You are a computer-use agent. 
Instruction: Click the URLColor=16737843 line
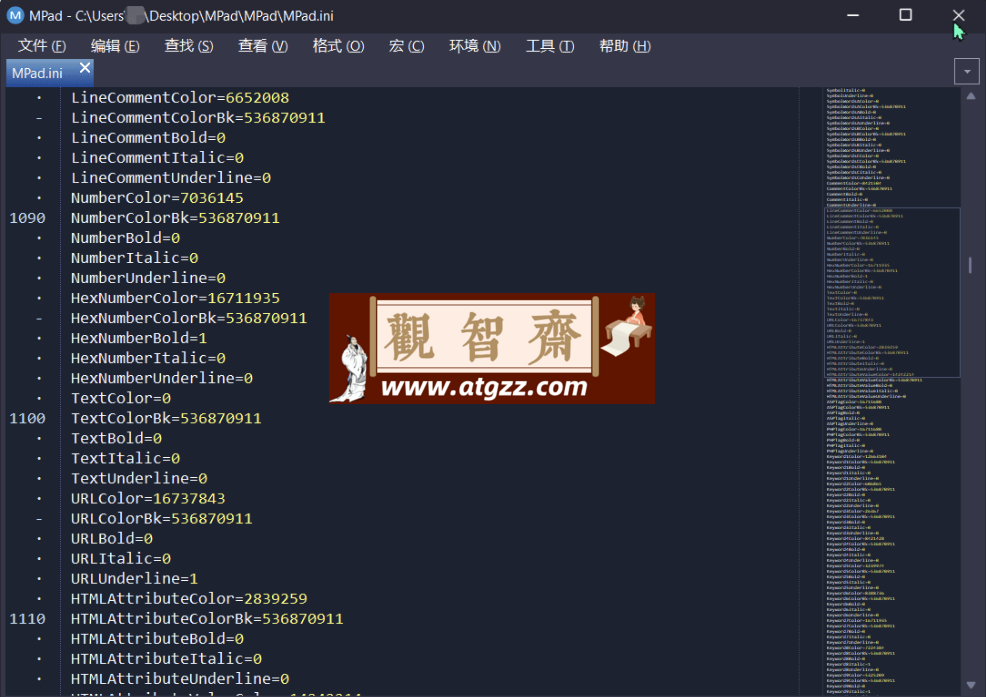point(148,499)
